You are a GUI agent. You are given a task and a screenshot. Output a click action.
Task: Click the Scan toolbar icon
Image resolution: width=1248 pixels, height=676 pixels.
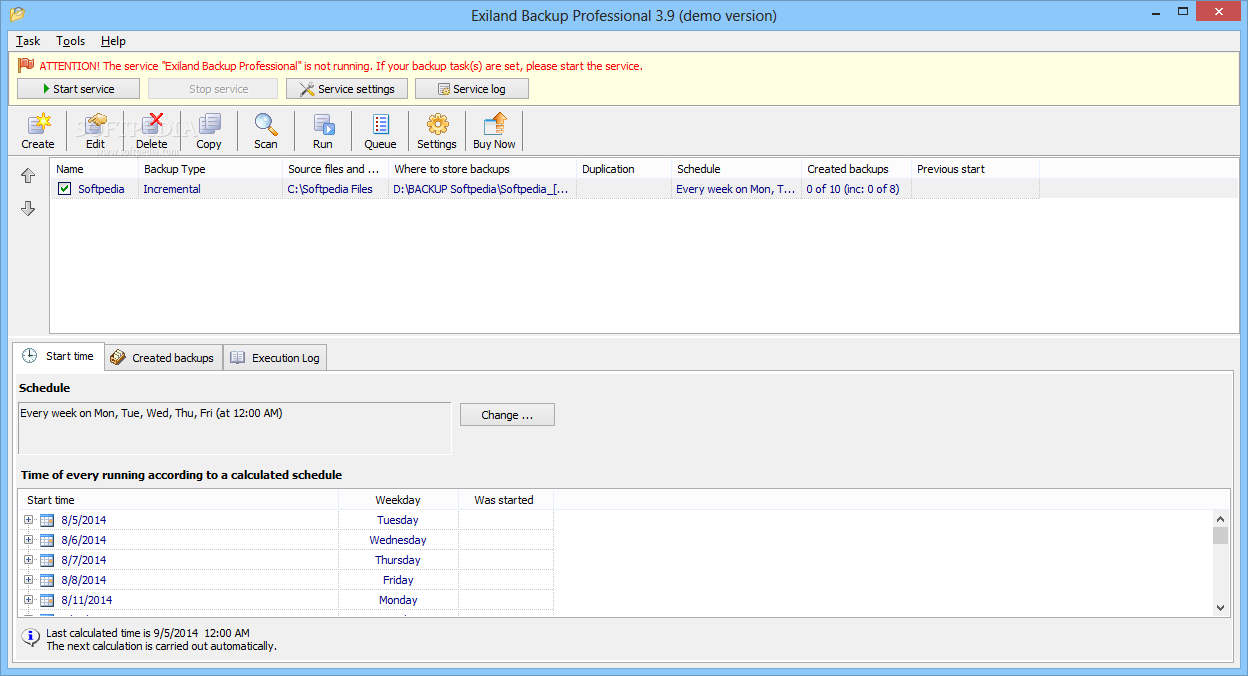click(x=266, y=125)
